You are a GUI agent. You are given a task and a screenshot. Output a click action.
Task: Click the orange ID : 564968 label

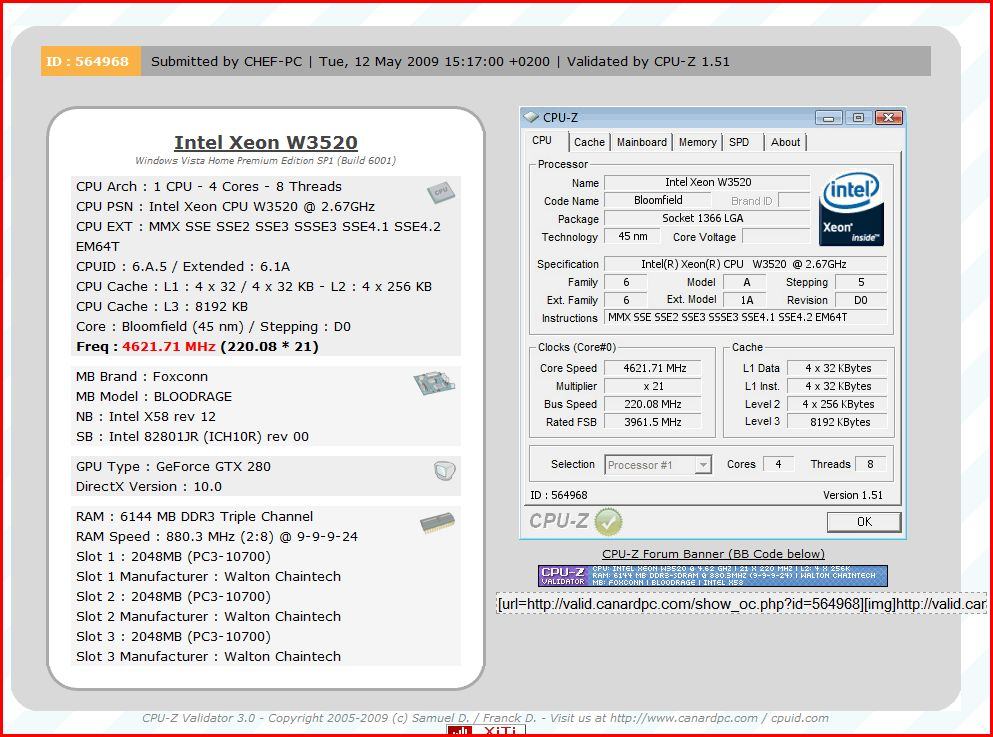[91, 61]
